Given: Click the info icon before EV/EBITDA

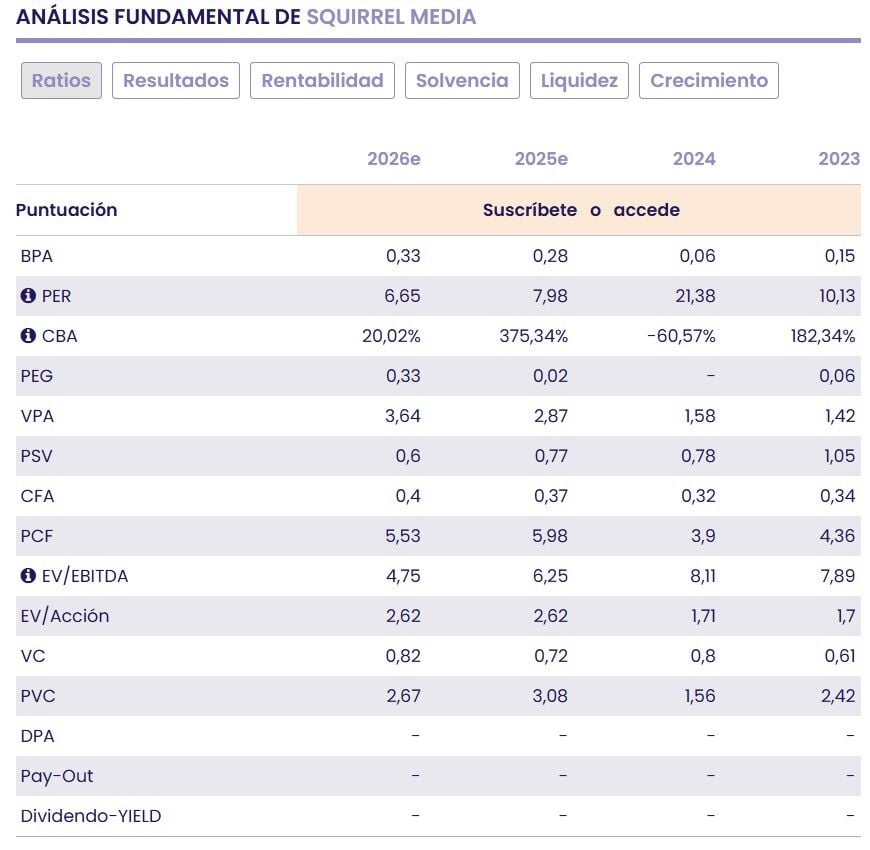Looking at the screenshot, I should click(28, 576).
